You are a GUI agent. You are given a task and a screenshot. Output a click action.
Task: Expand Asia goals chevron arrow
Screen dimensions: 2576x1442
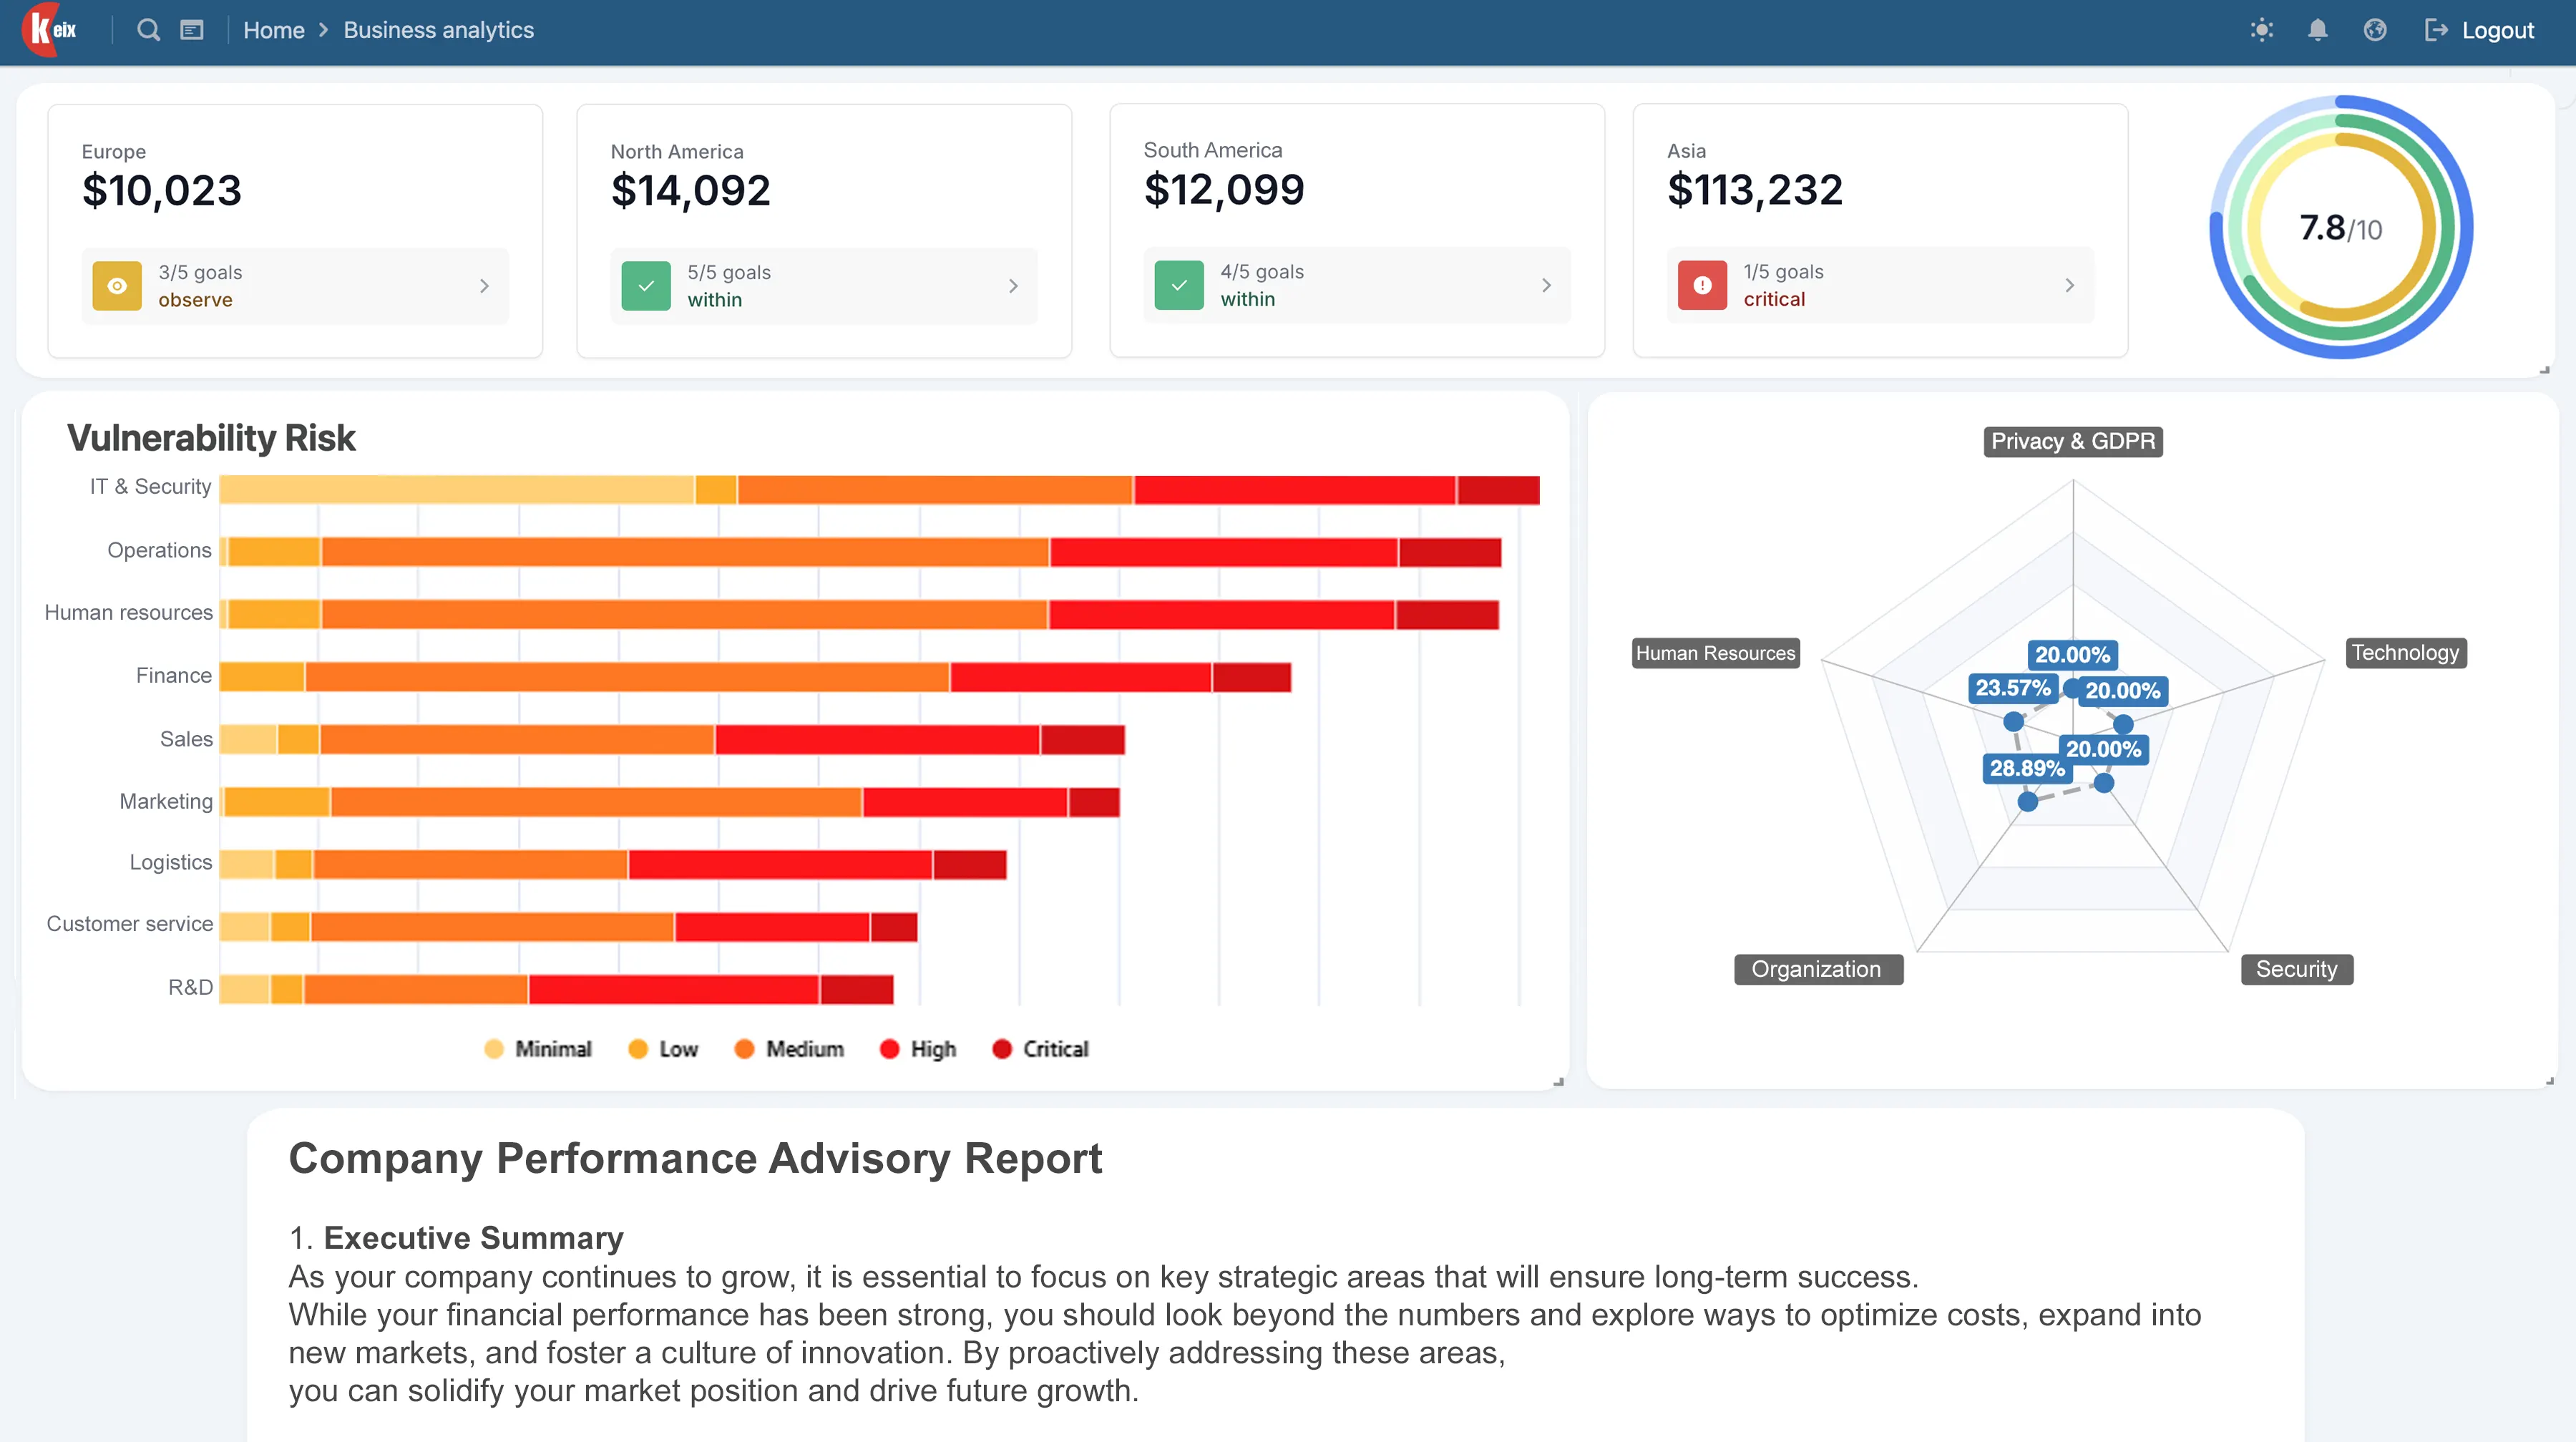point(2069,286)
